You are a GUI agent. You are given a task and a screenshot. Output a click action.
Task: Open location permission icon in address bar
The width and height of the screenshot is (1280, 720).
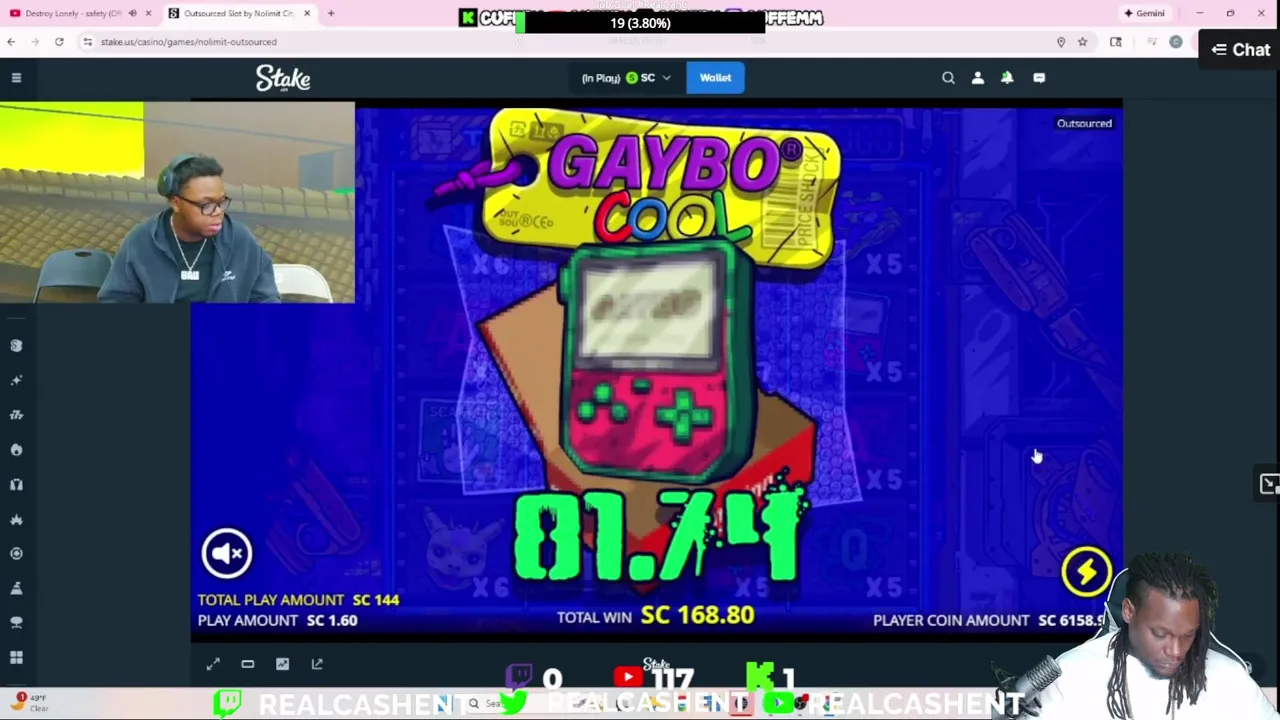click(1061, 42)
